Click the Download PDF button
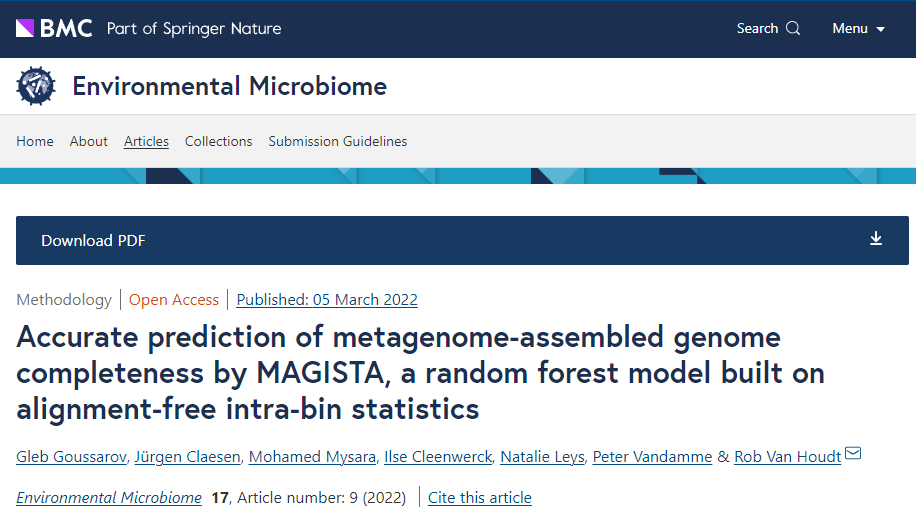This screenshot has height=510, width=916. pos(462,240)
